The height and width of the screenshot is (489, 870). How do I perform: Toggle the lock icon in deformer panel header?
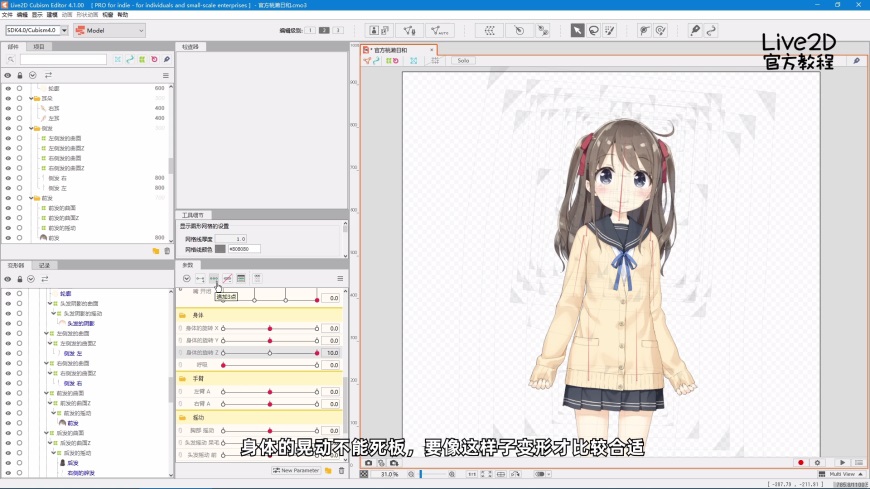tap(20, 279)
